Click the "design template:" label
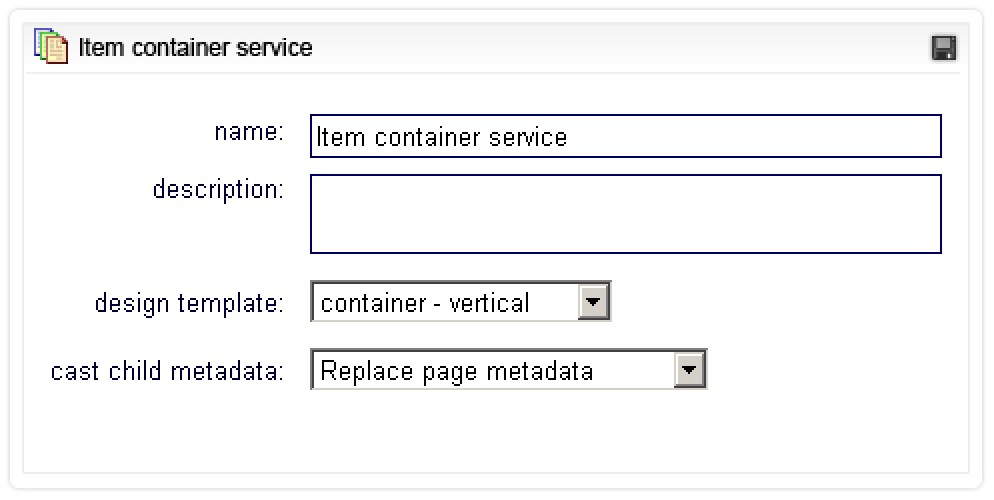The width and height of the screenshot is (994, 500). [189, 303]
